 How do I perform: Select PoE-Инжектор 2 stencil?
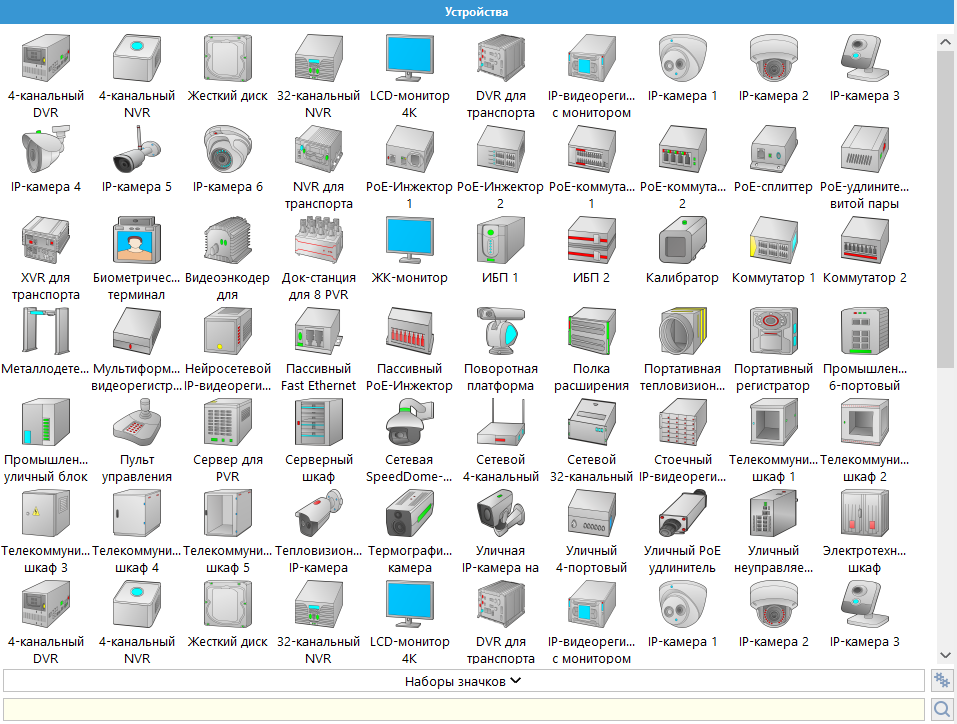500,150
